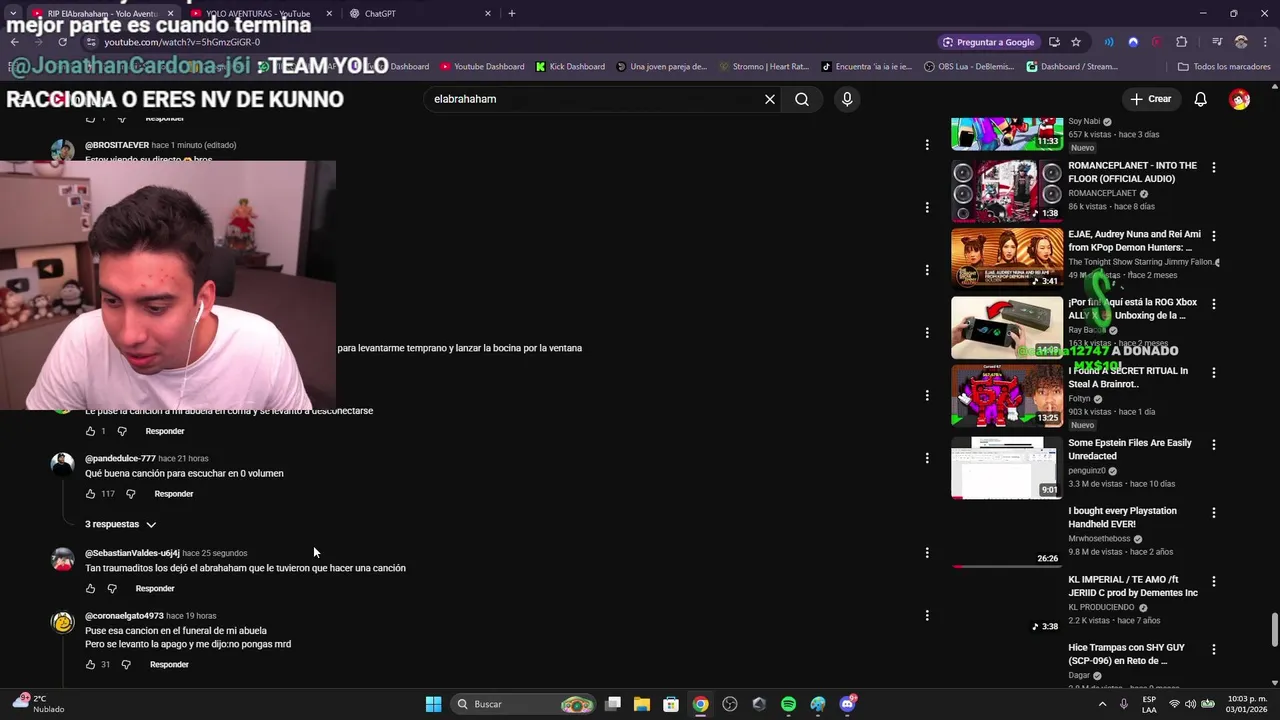1280x720 pixels.
Task: Open Task View from the taskbar
Action: [x=613, y=704]
